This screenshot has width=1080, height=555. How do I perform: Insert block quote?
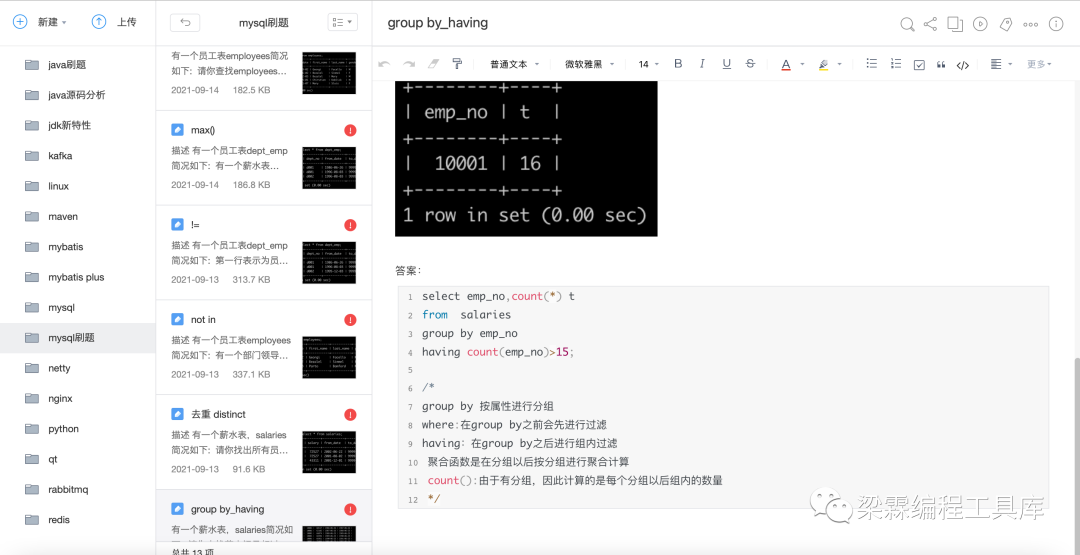click(941, 65)
